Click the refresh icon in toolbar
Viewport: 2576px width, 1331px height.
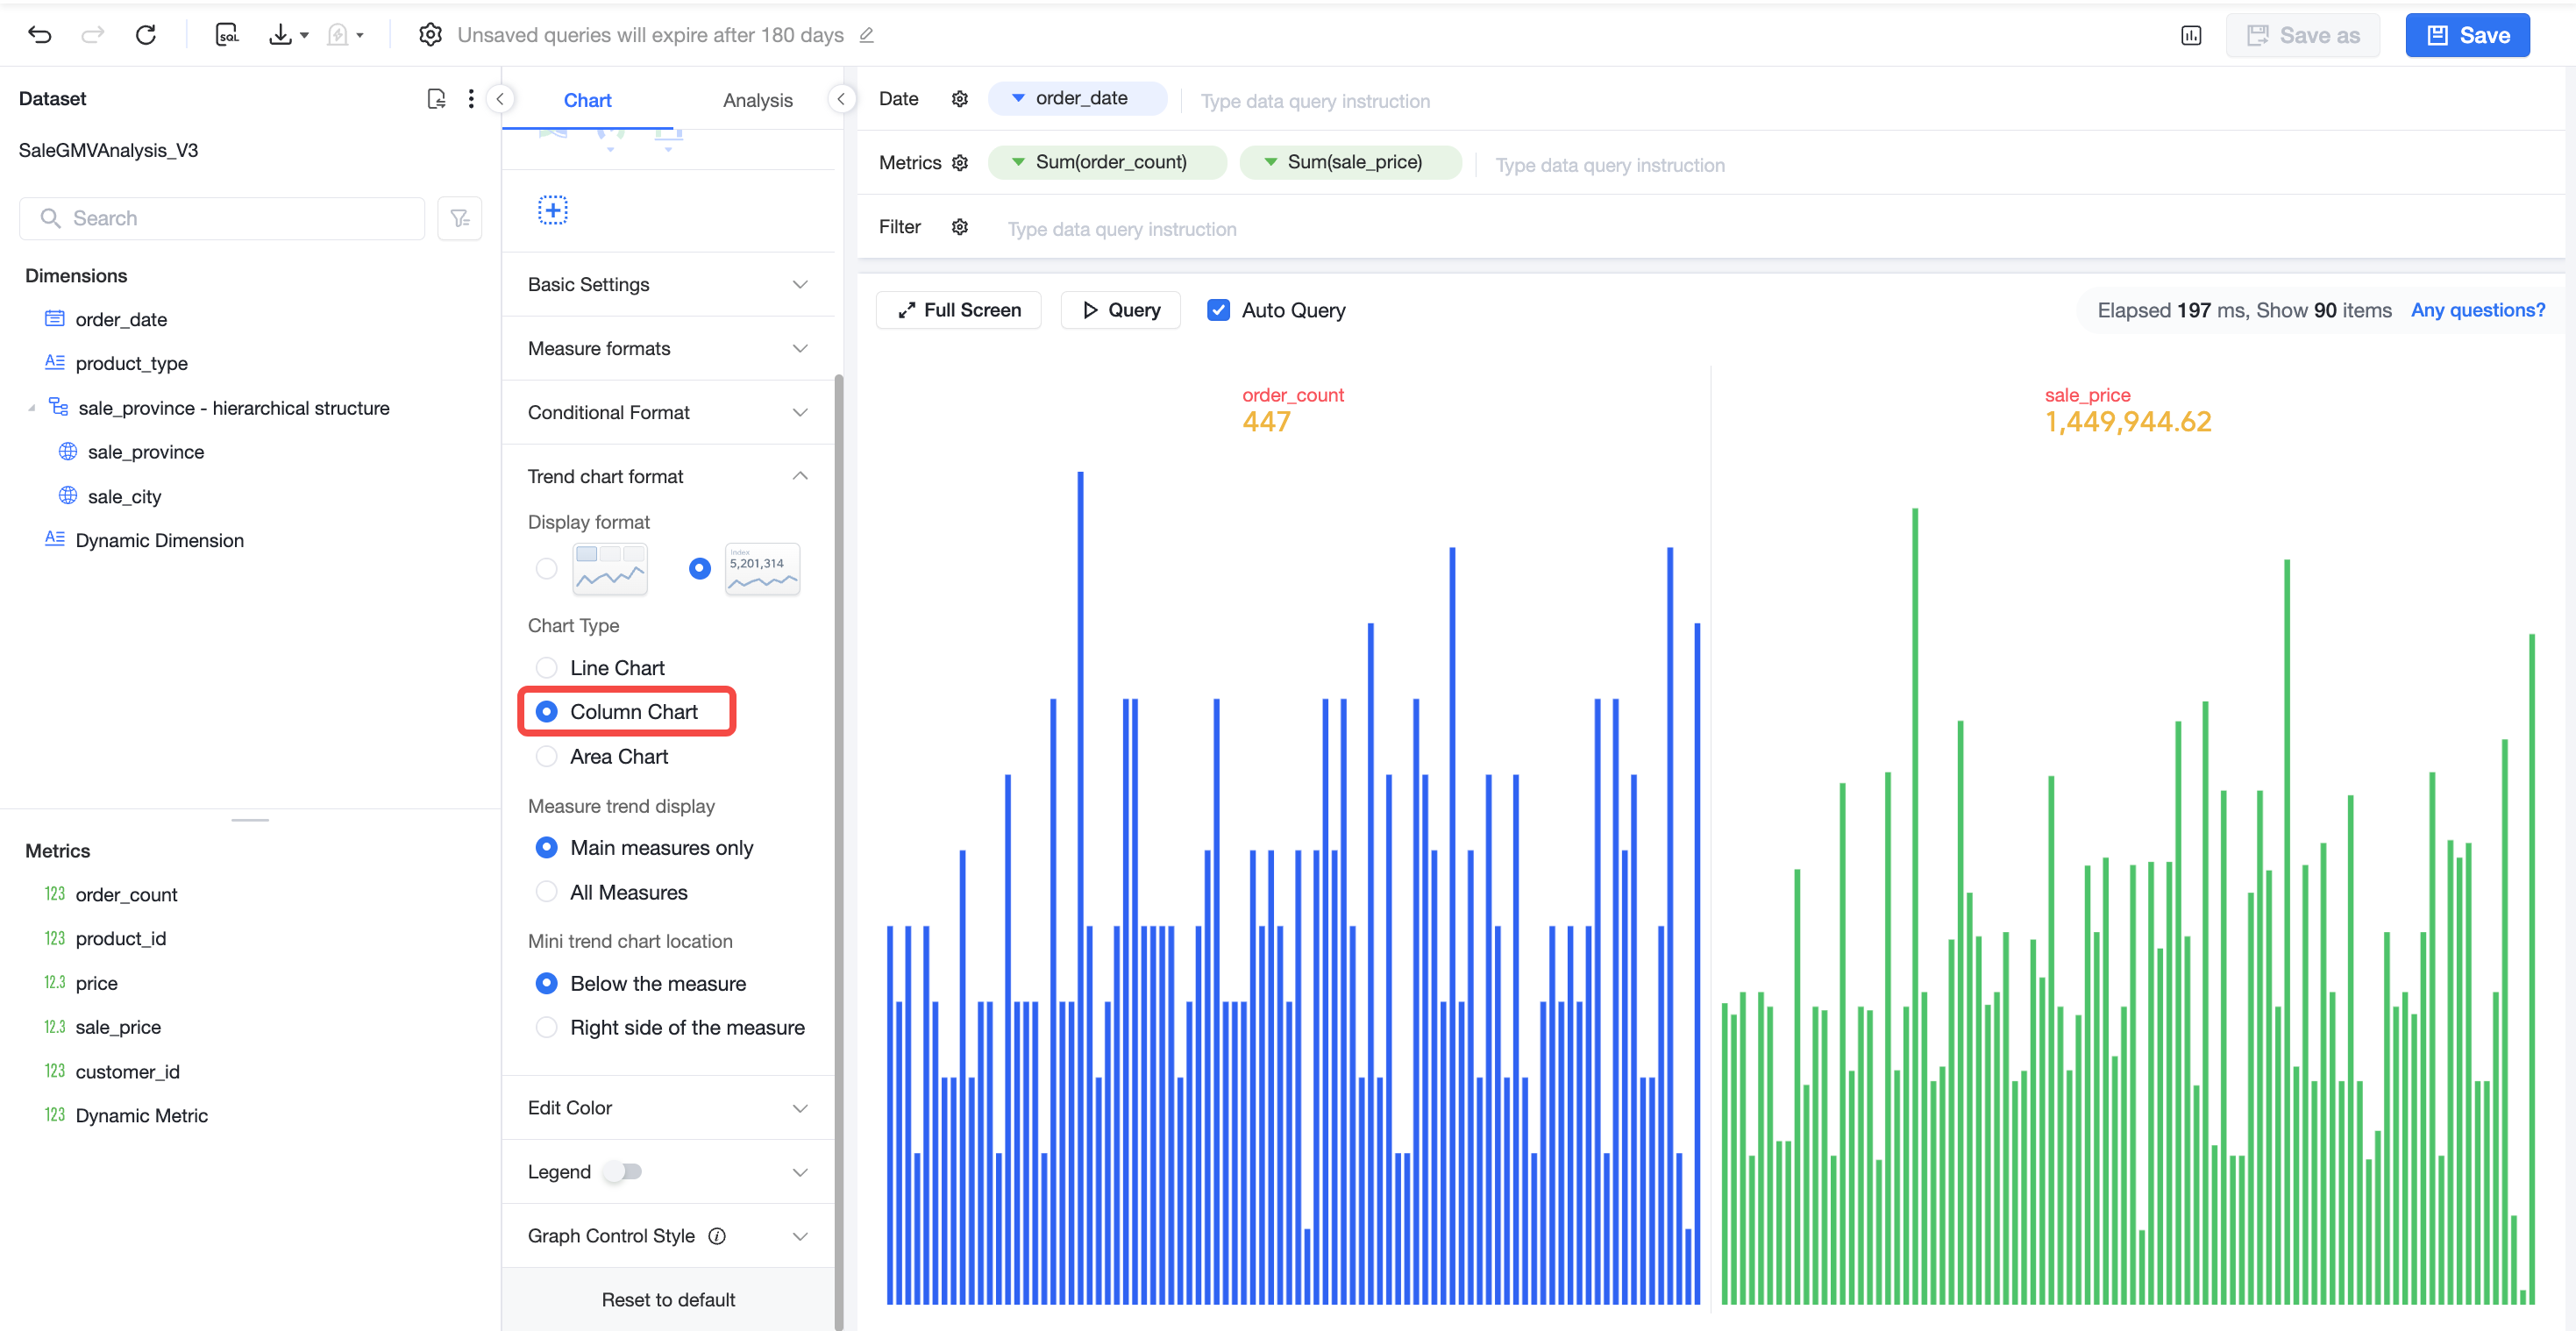(146, 35)
